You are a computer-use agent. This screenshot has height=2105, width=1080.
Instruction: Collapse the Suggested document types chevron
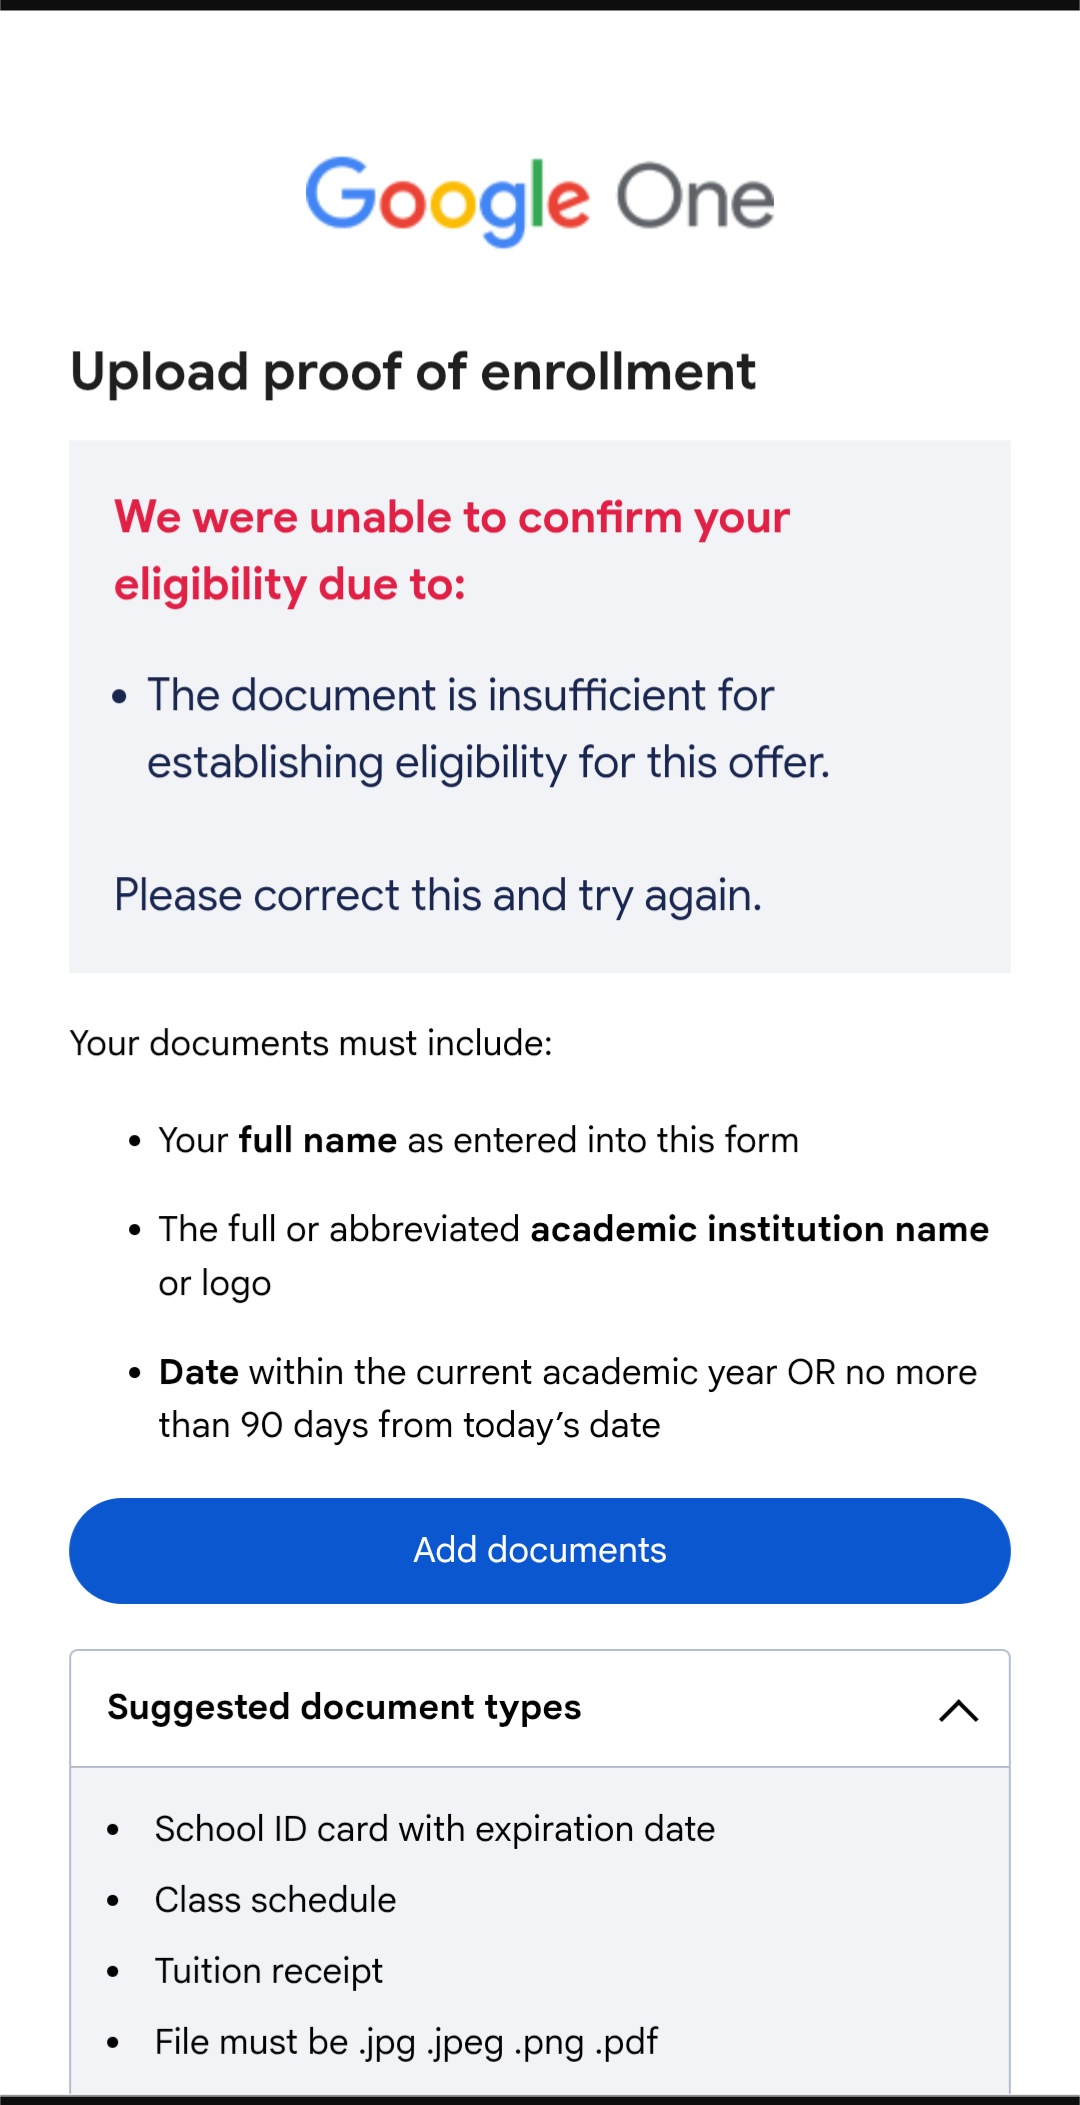pyautogui.click(x=958, y=1710)
